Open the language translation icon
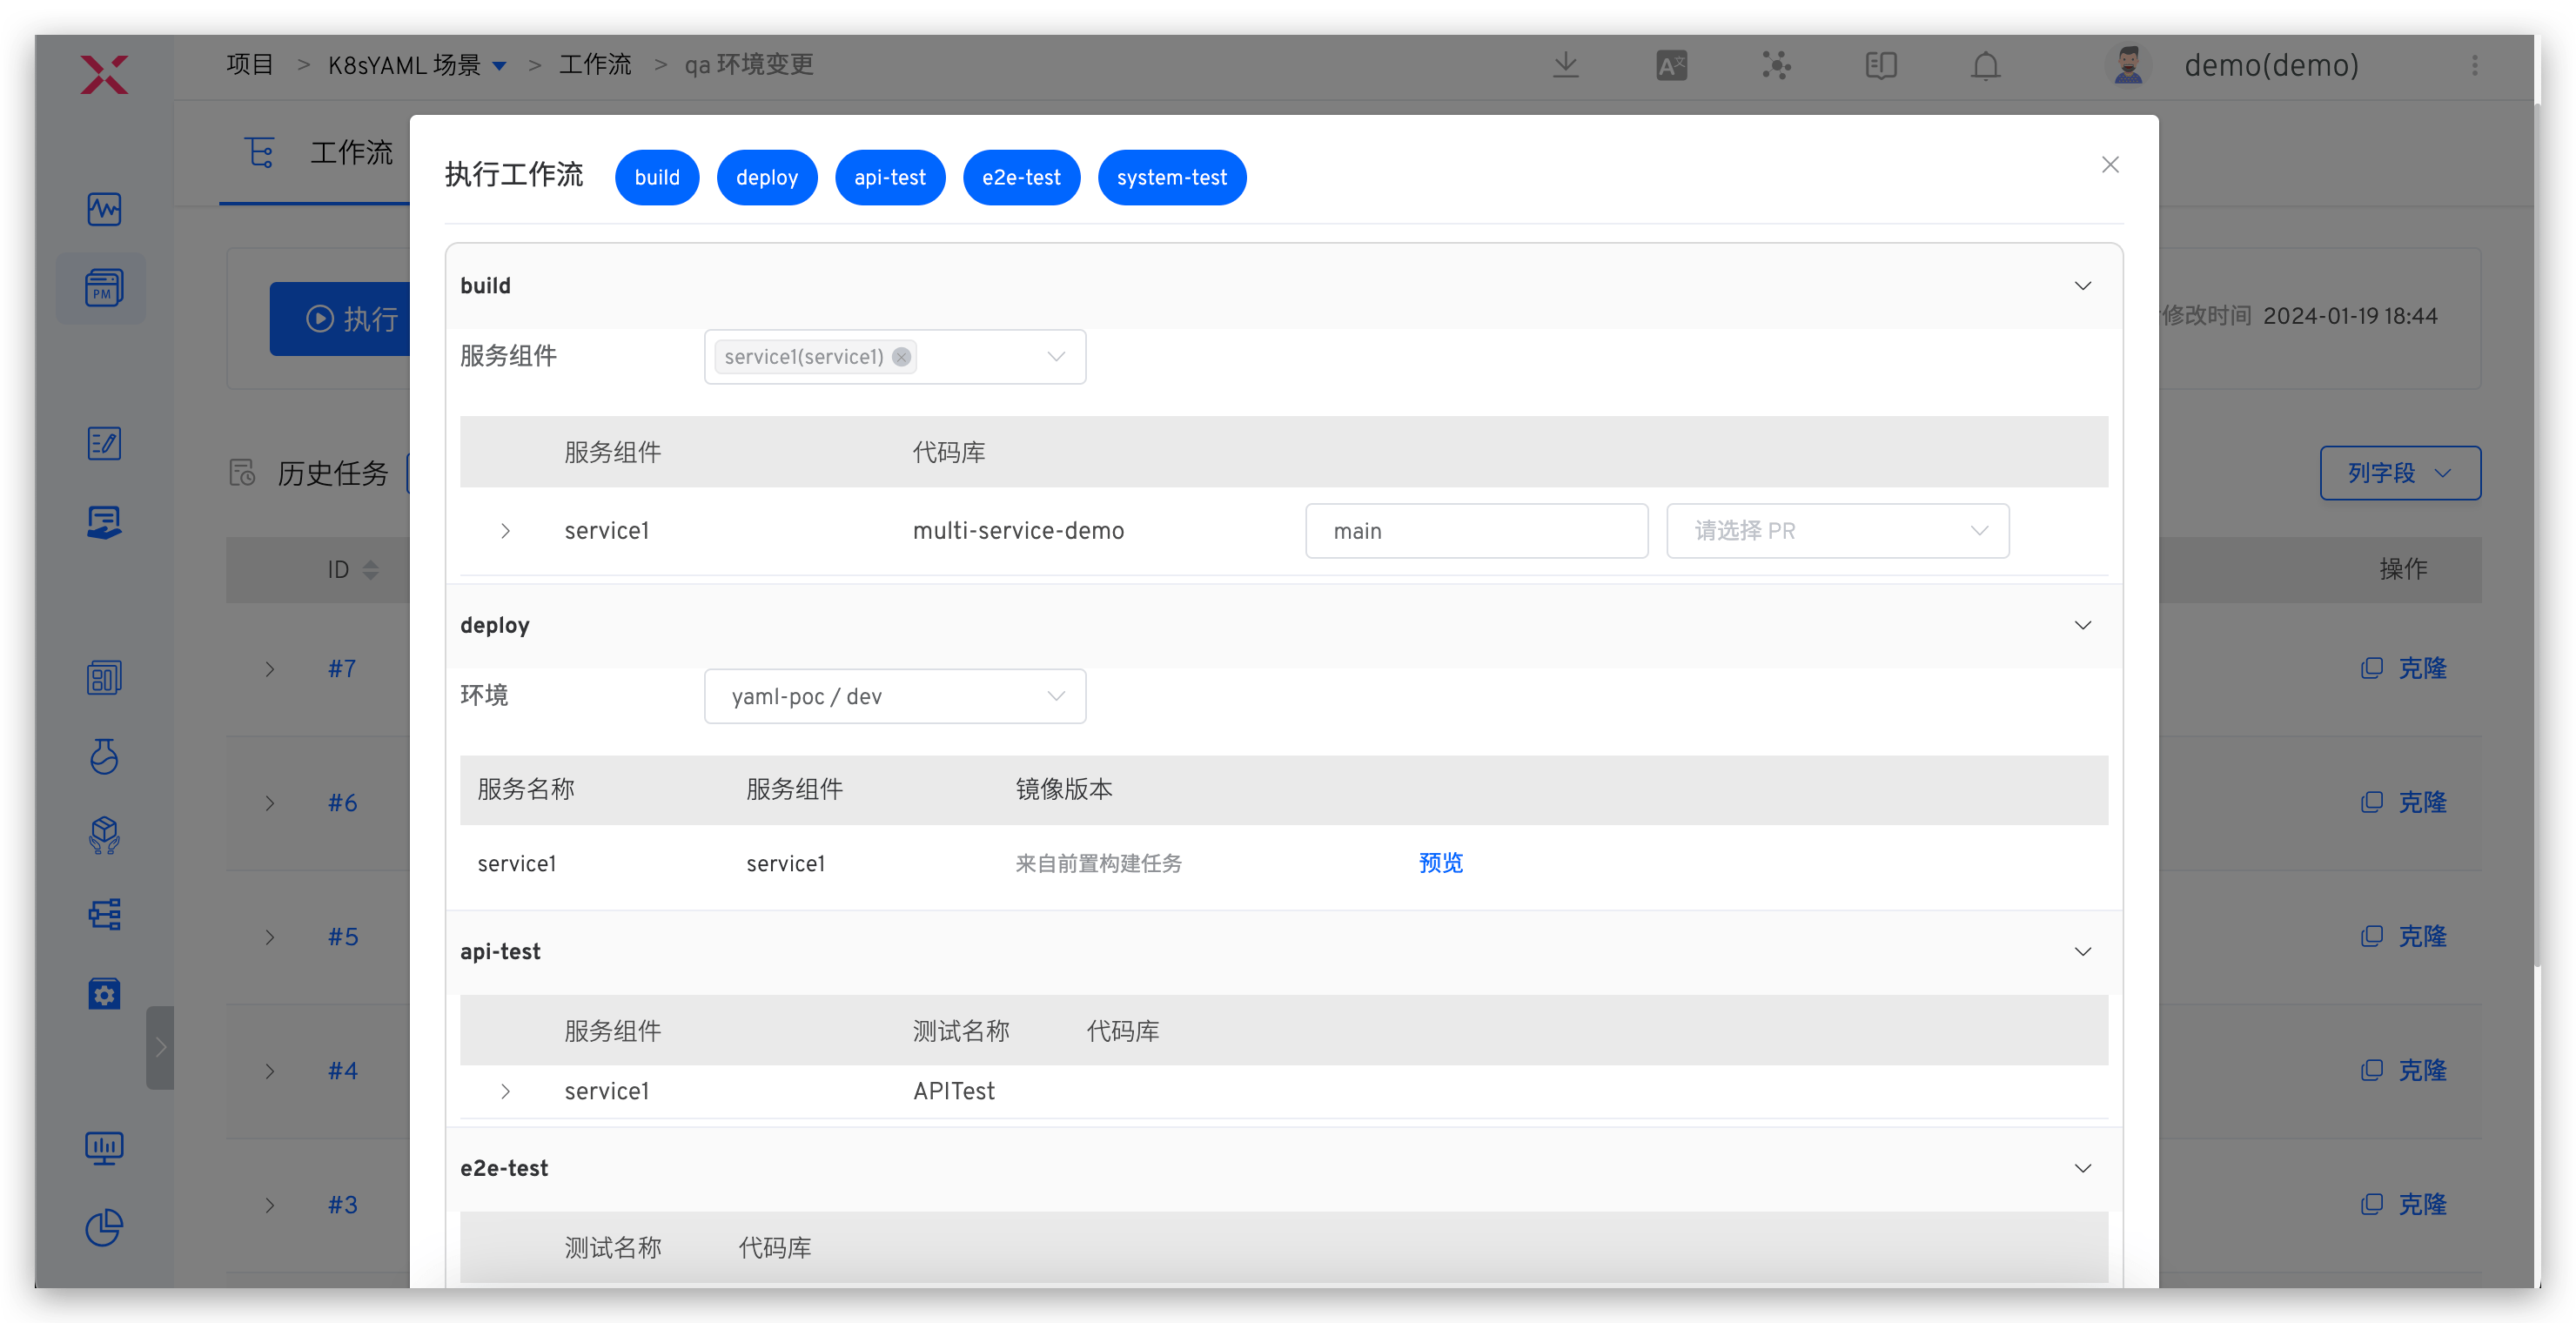This screenshot has width=2576, height=1323. 1671,66
